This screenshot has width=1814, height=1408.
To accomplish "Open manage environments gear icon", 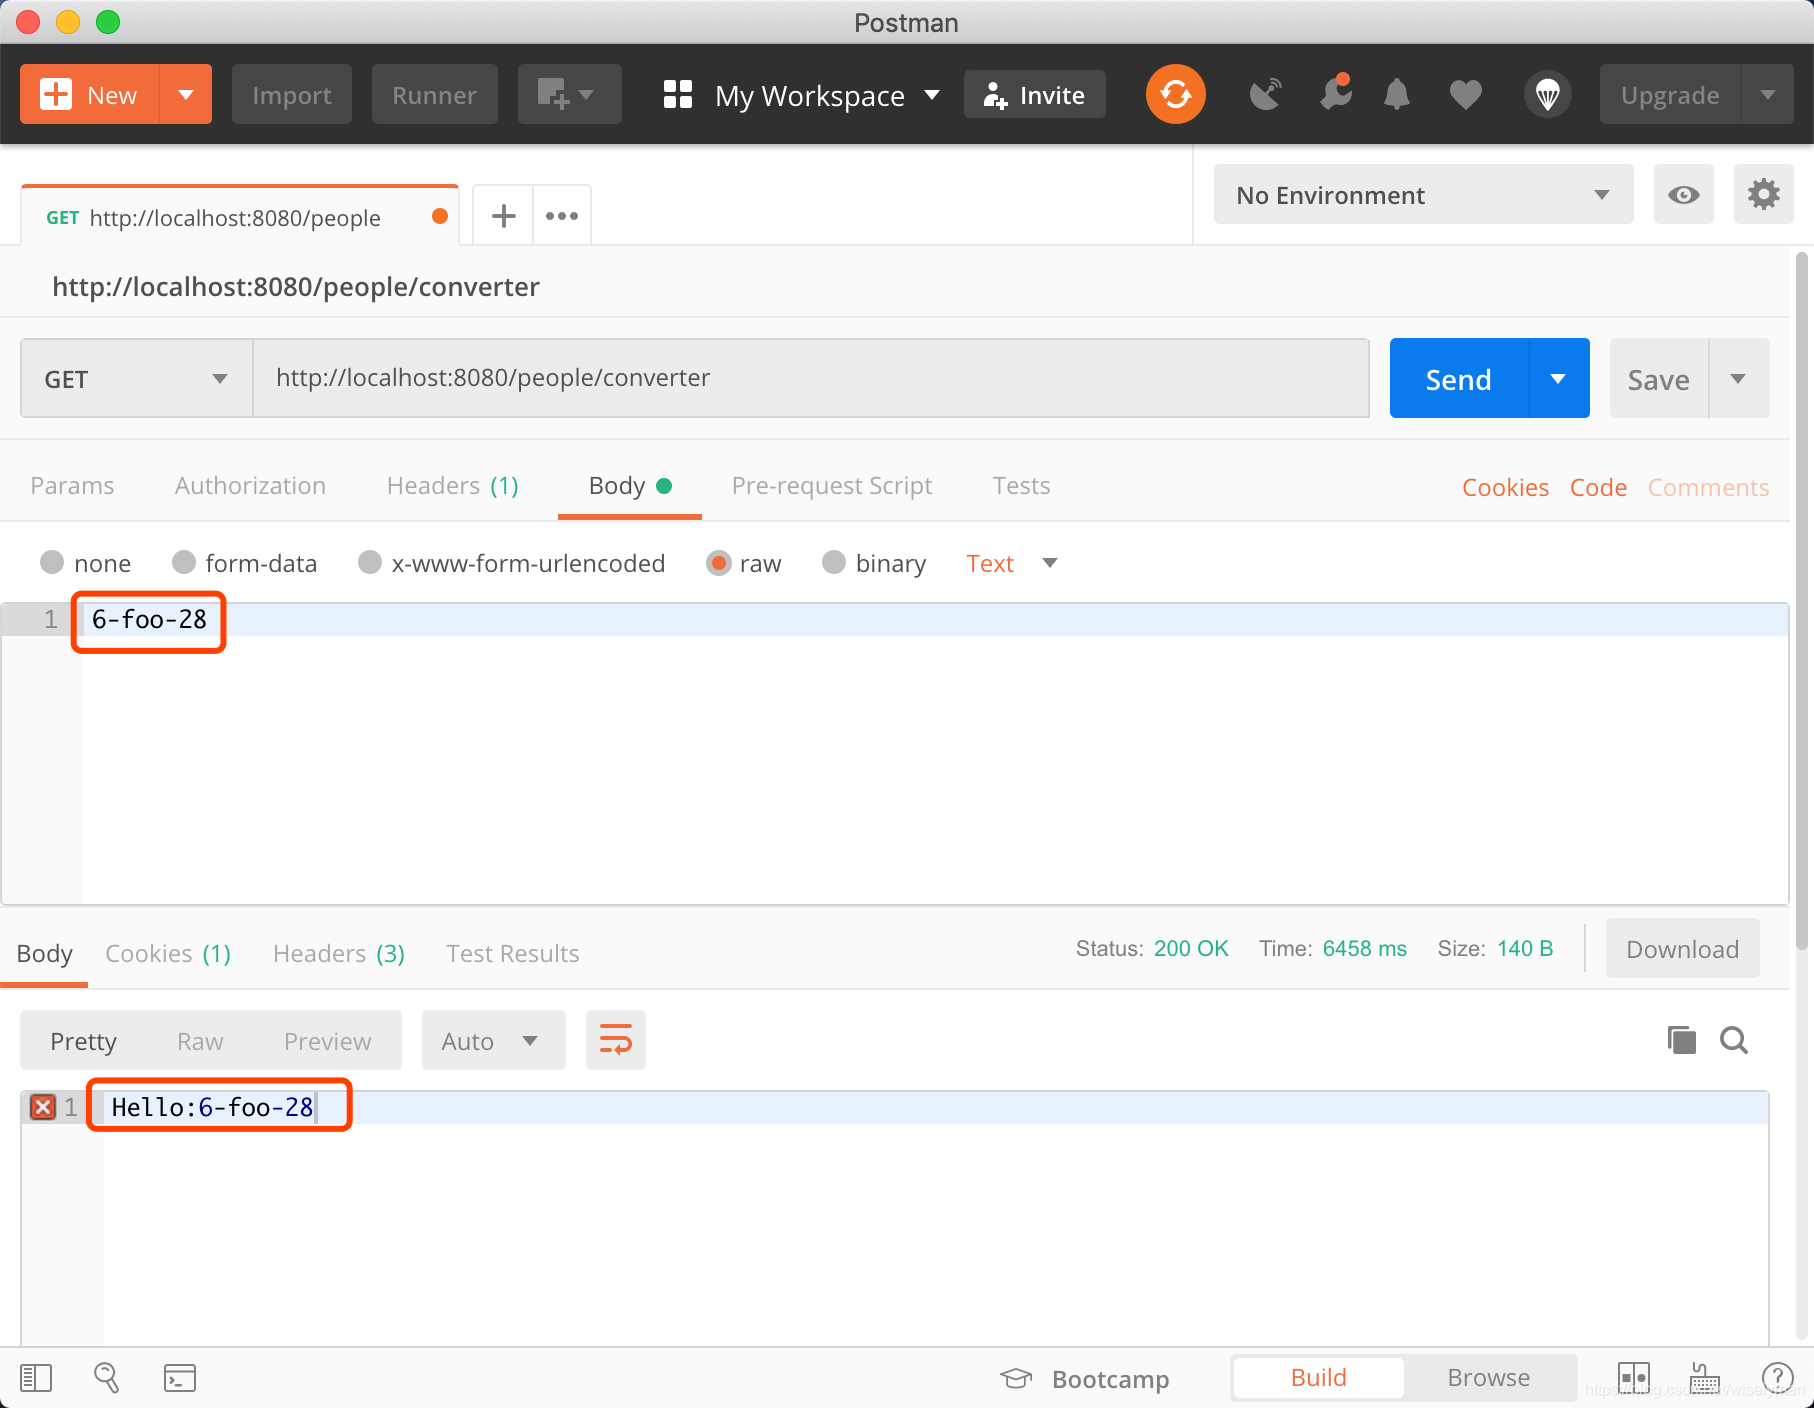I will coord(1763,194).
